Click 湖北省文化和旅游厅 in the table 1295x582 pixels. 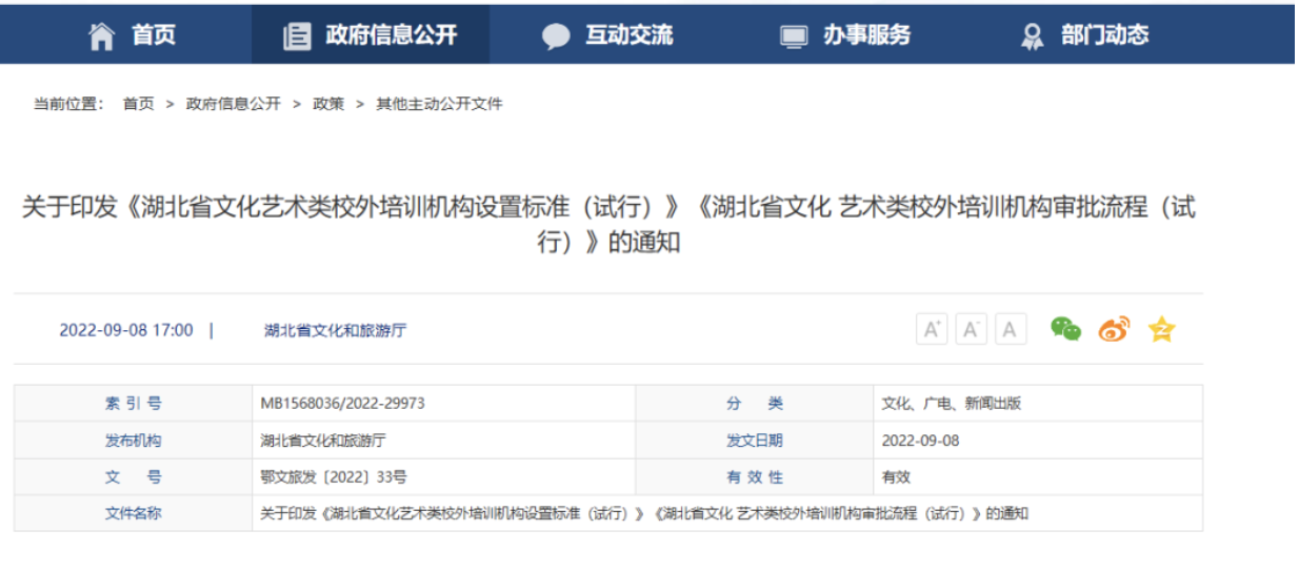click(x=322, y=441)
